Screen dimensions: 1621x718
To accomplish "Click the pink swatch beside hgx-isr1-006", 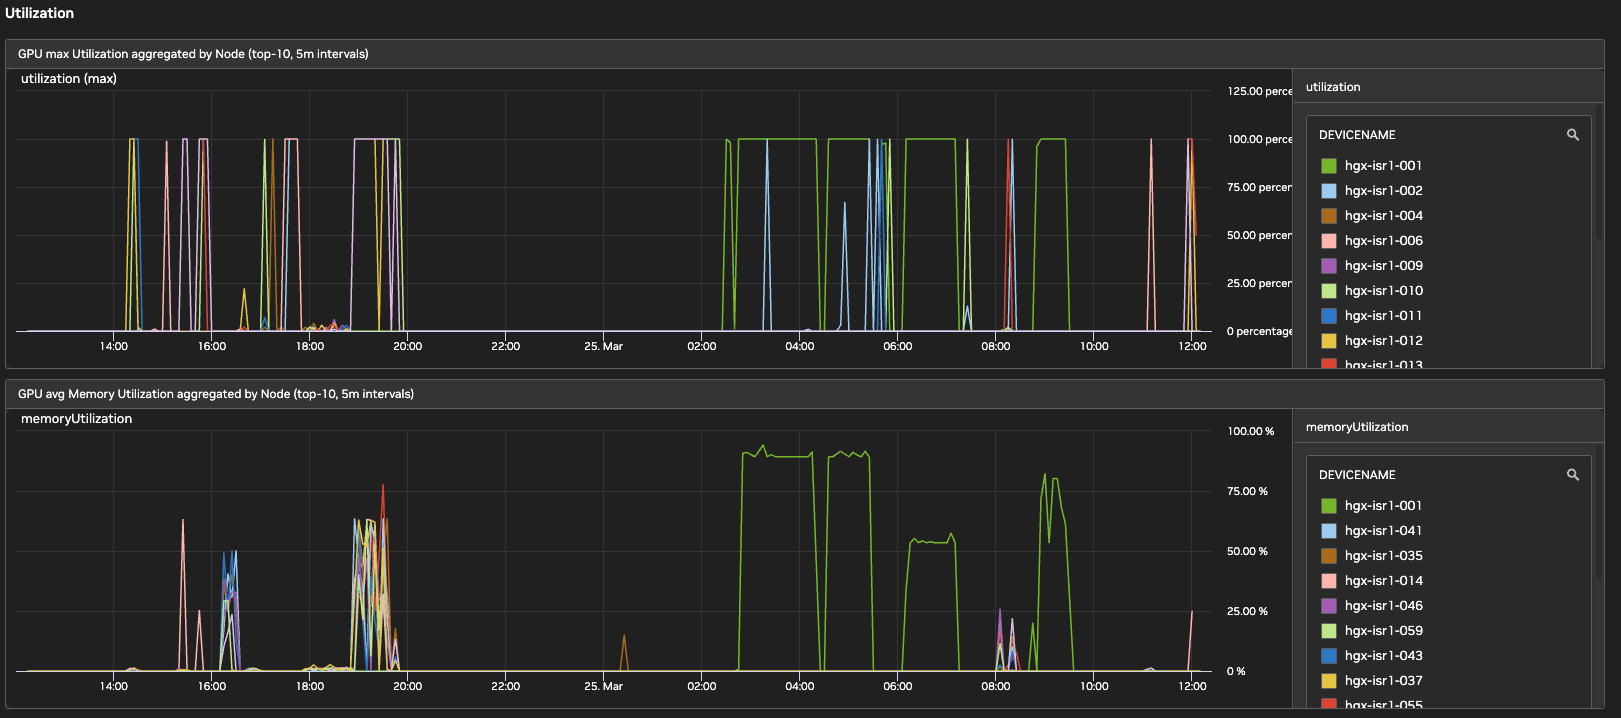I will coord(1329,241).
